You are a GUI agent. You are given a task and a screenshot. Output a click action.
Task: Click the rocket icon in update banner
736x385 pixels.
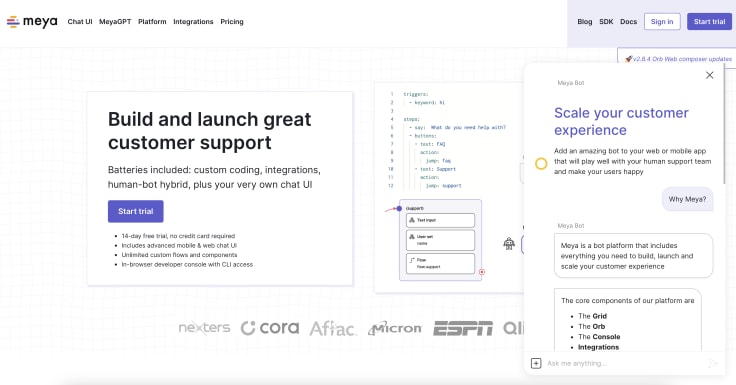[629, 59]
